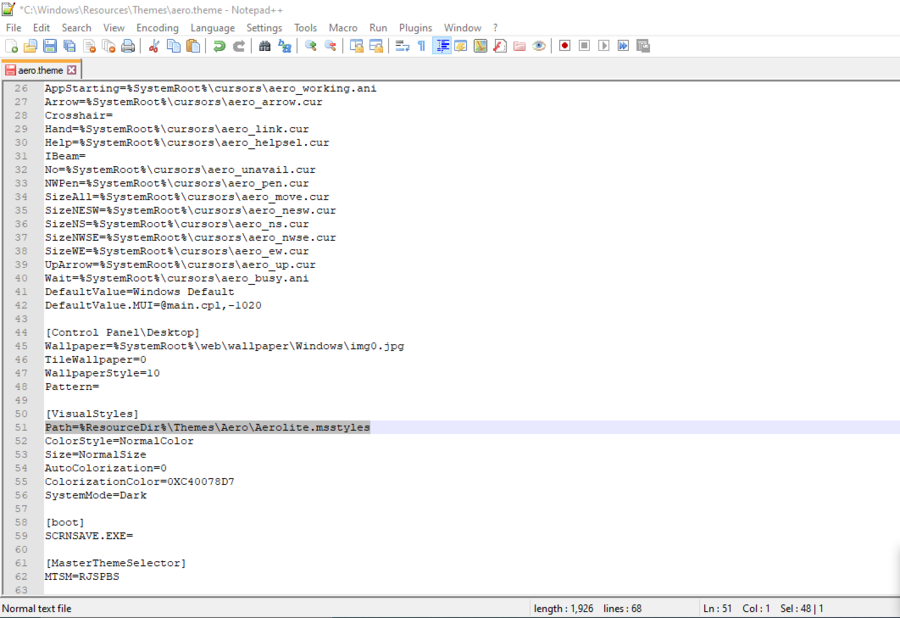Click the Save All toolbar icon

pos(69,46)
